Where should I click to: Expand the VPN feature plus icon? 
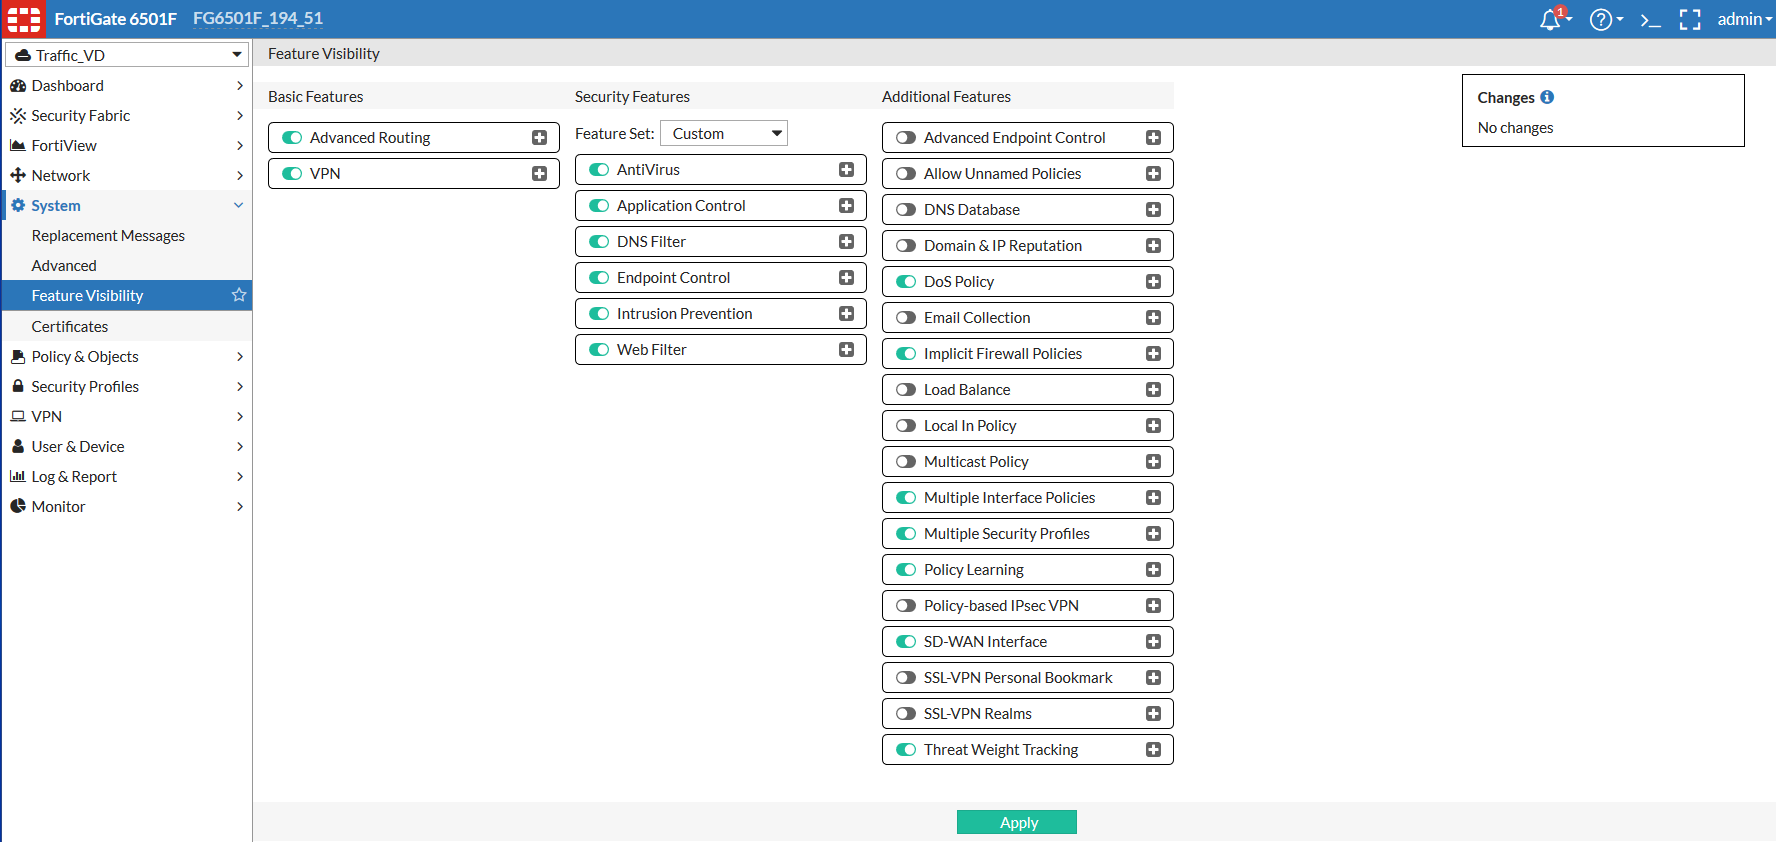coord(539,174)
